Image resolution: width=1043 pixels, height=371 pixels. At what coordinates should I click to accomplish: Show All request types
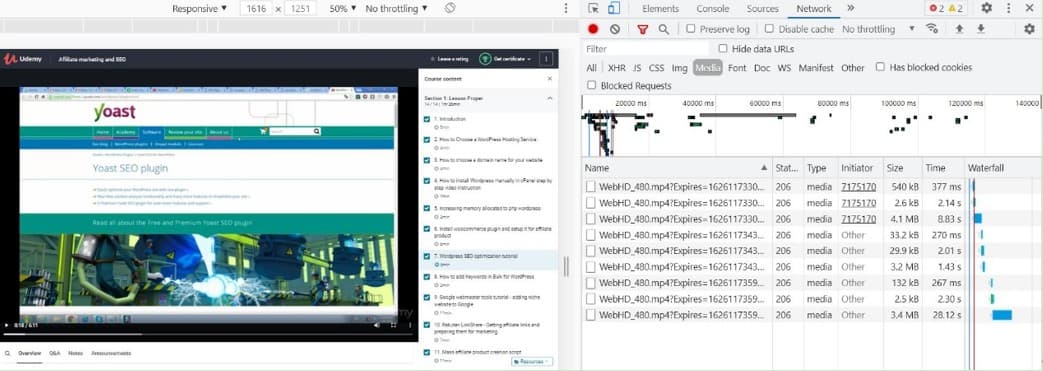pyautogui.click(x=591, y=67)
